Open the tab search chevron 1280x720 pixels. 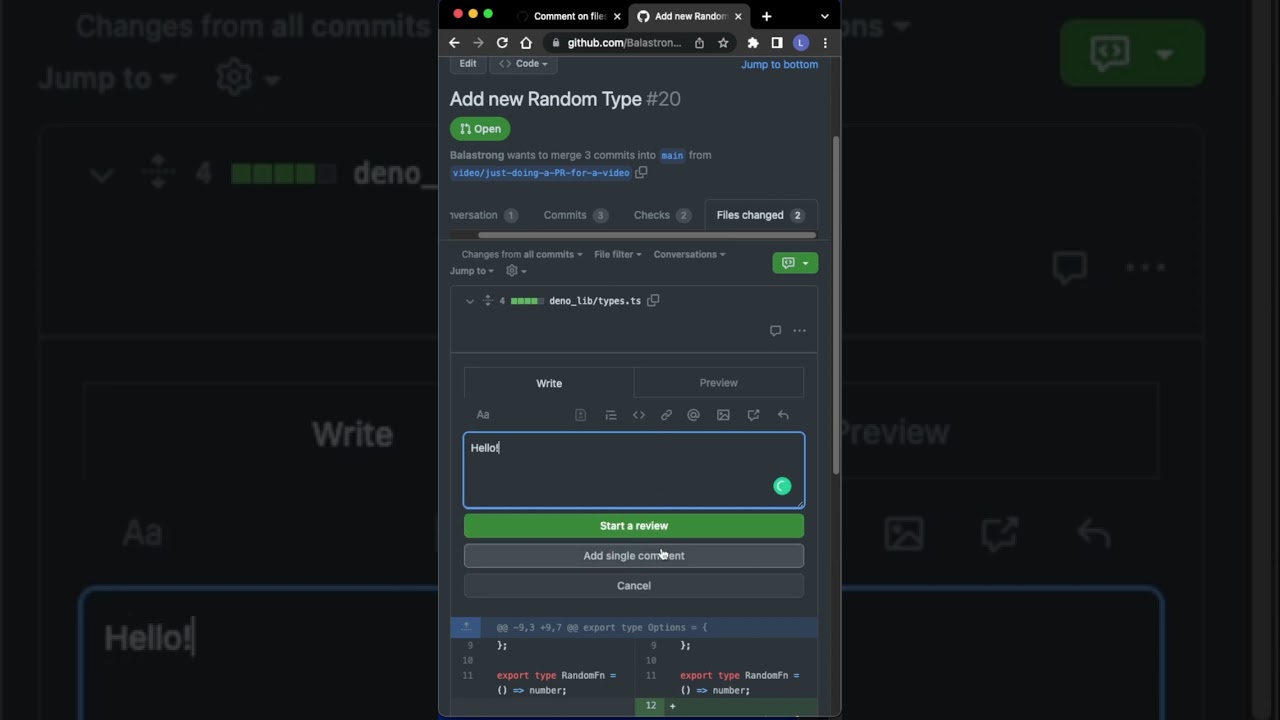[824, 16]
